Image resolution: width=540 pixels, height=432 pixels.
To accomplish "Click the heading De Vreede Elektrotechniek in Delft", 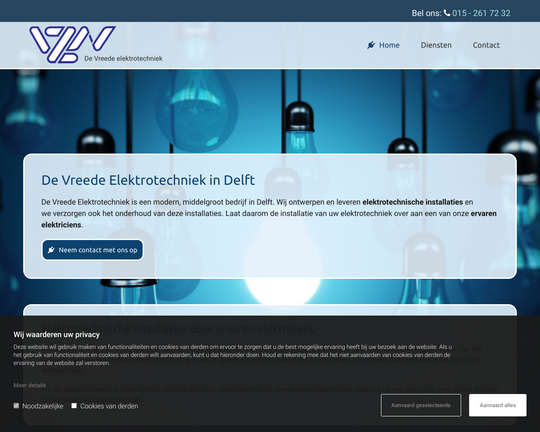I will (148, 180).
